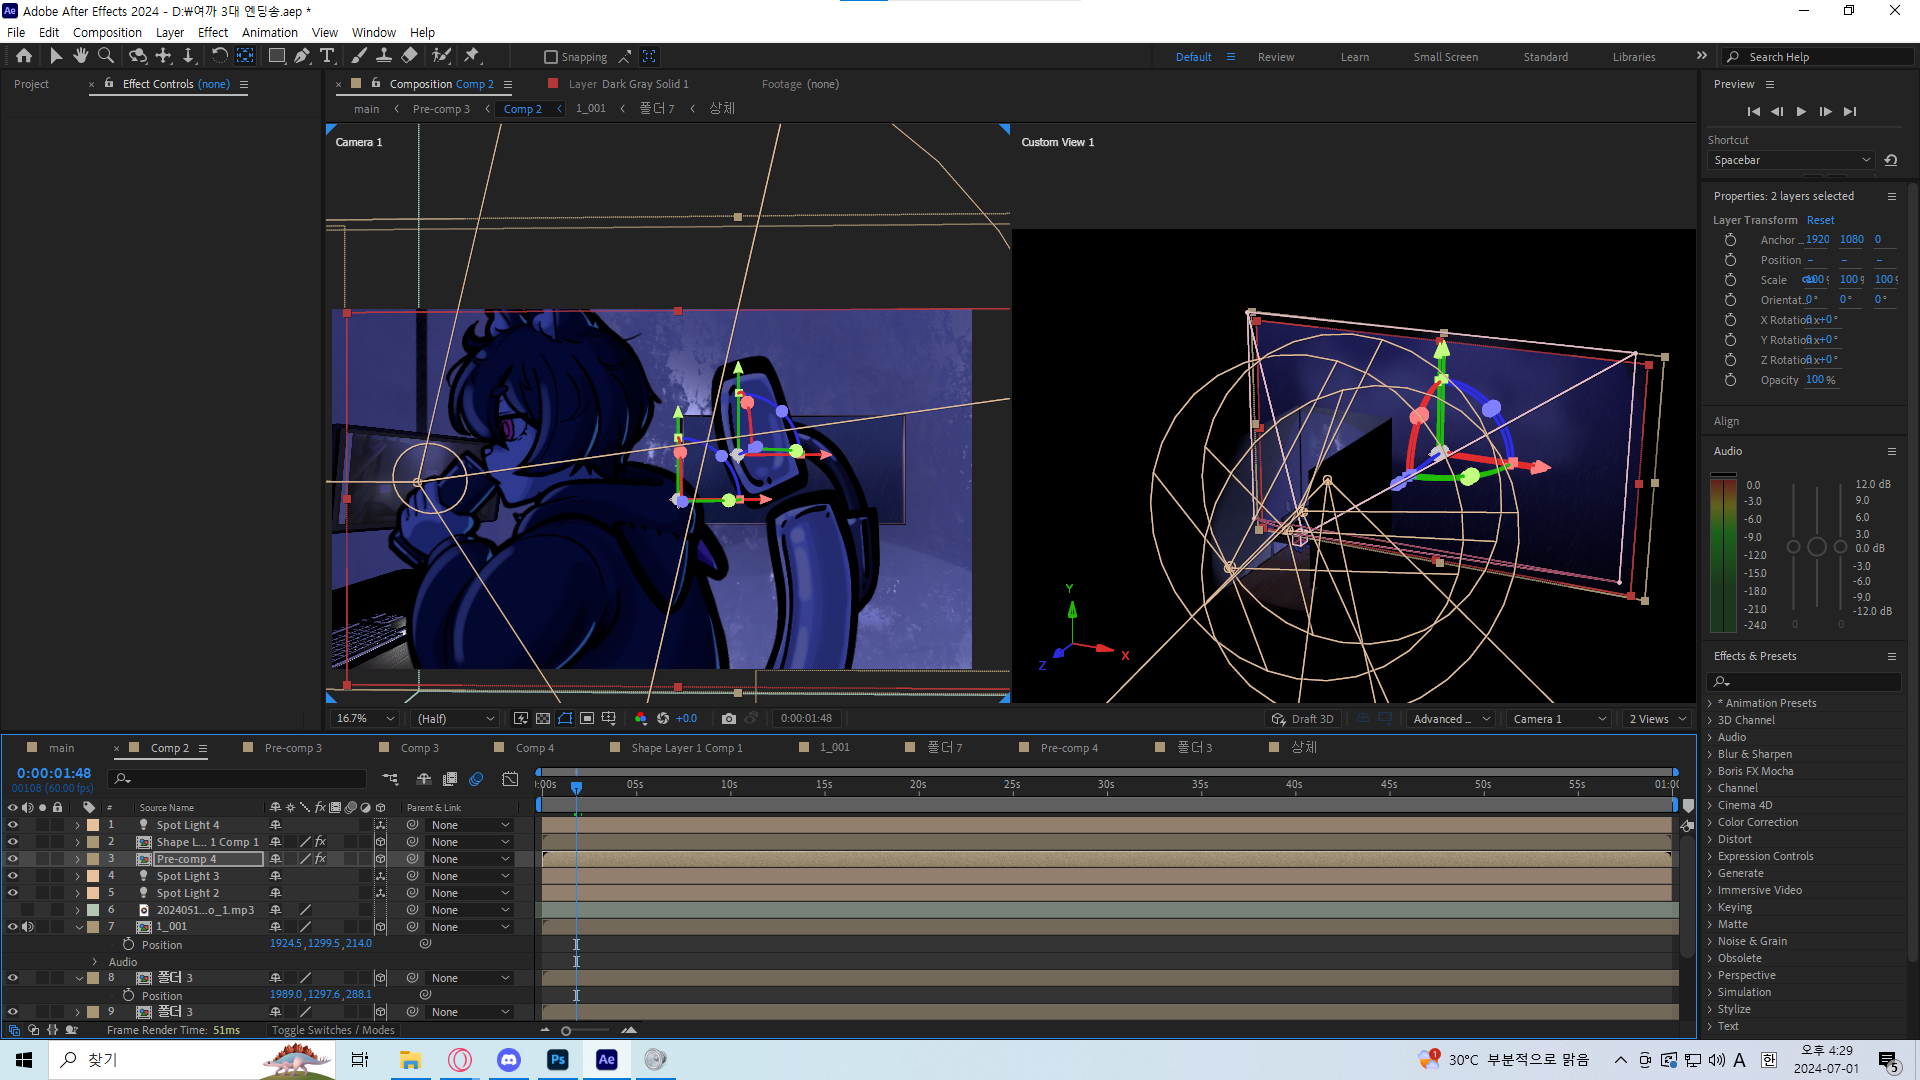
Task: Open the Animation menu
Action: point(270,32)
